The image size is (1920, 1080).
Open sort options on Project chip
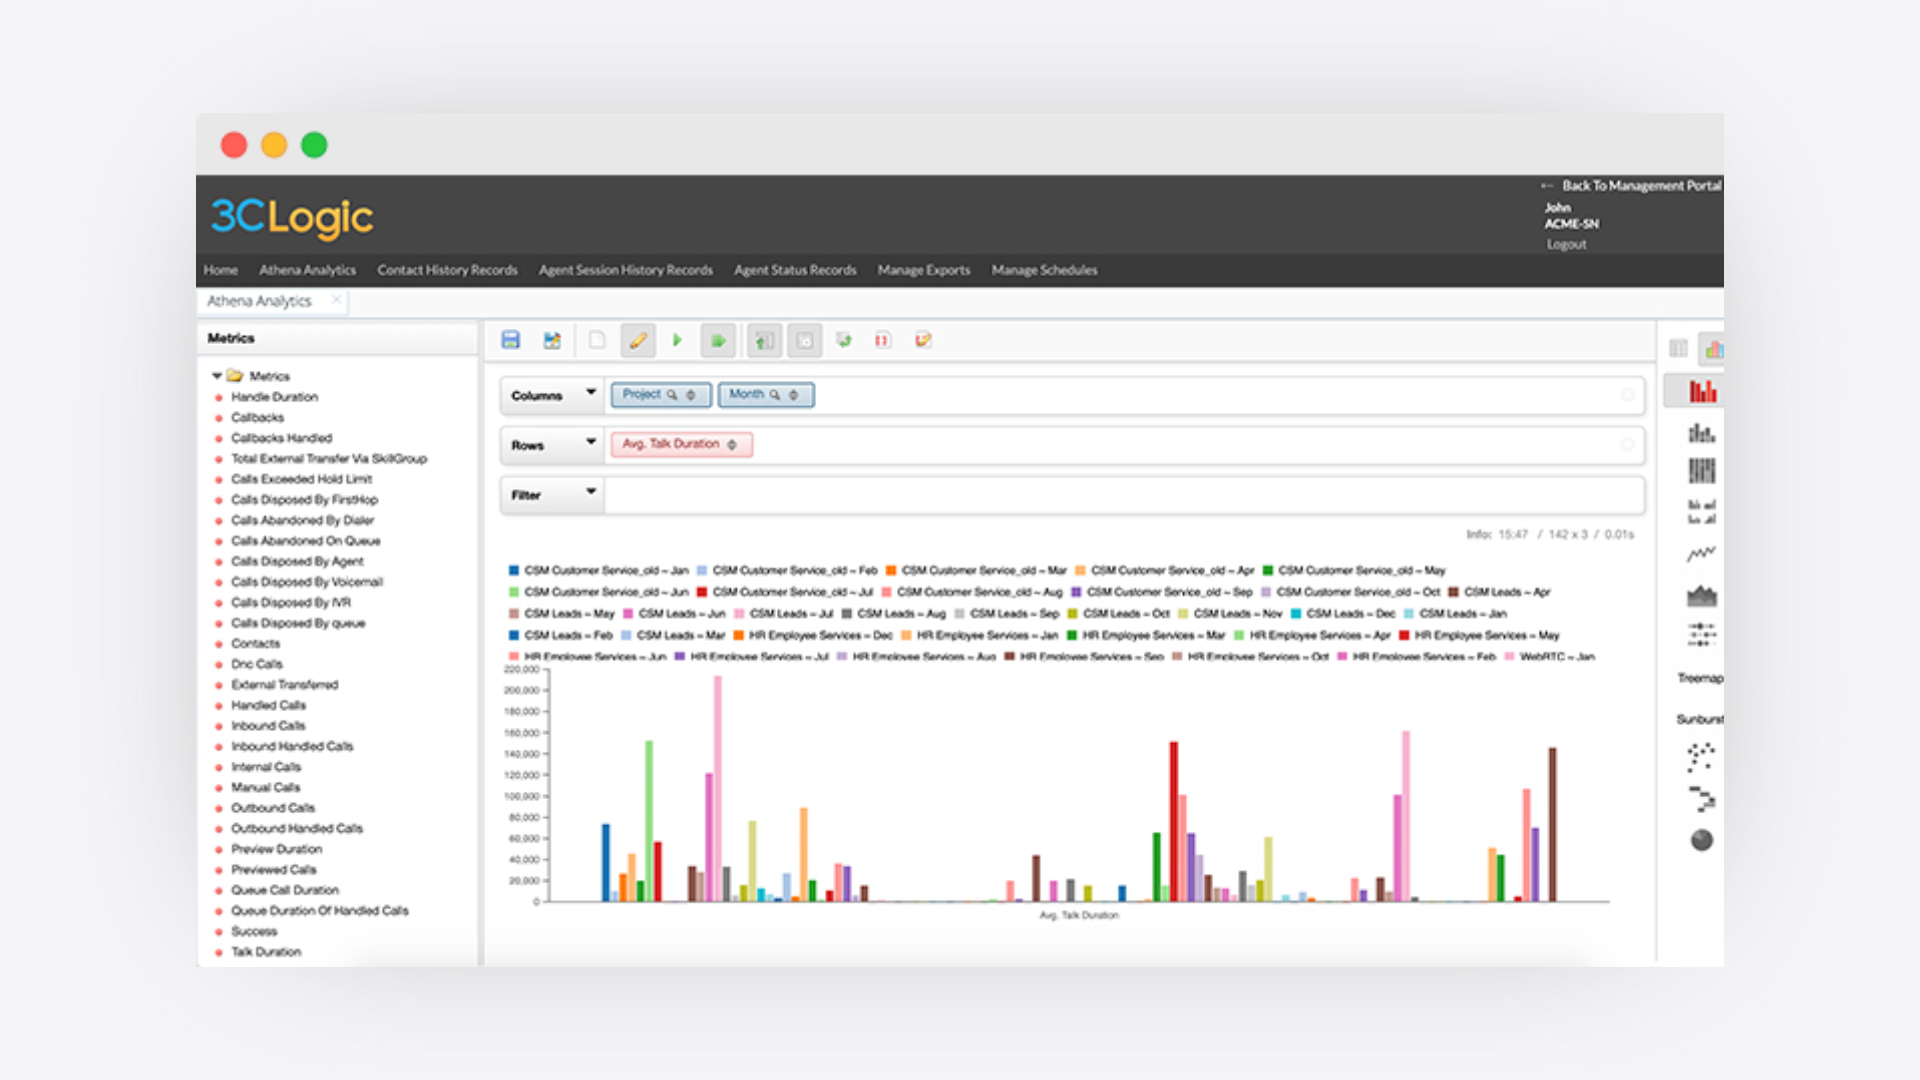pyautogui.click(x=691, y=395)
